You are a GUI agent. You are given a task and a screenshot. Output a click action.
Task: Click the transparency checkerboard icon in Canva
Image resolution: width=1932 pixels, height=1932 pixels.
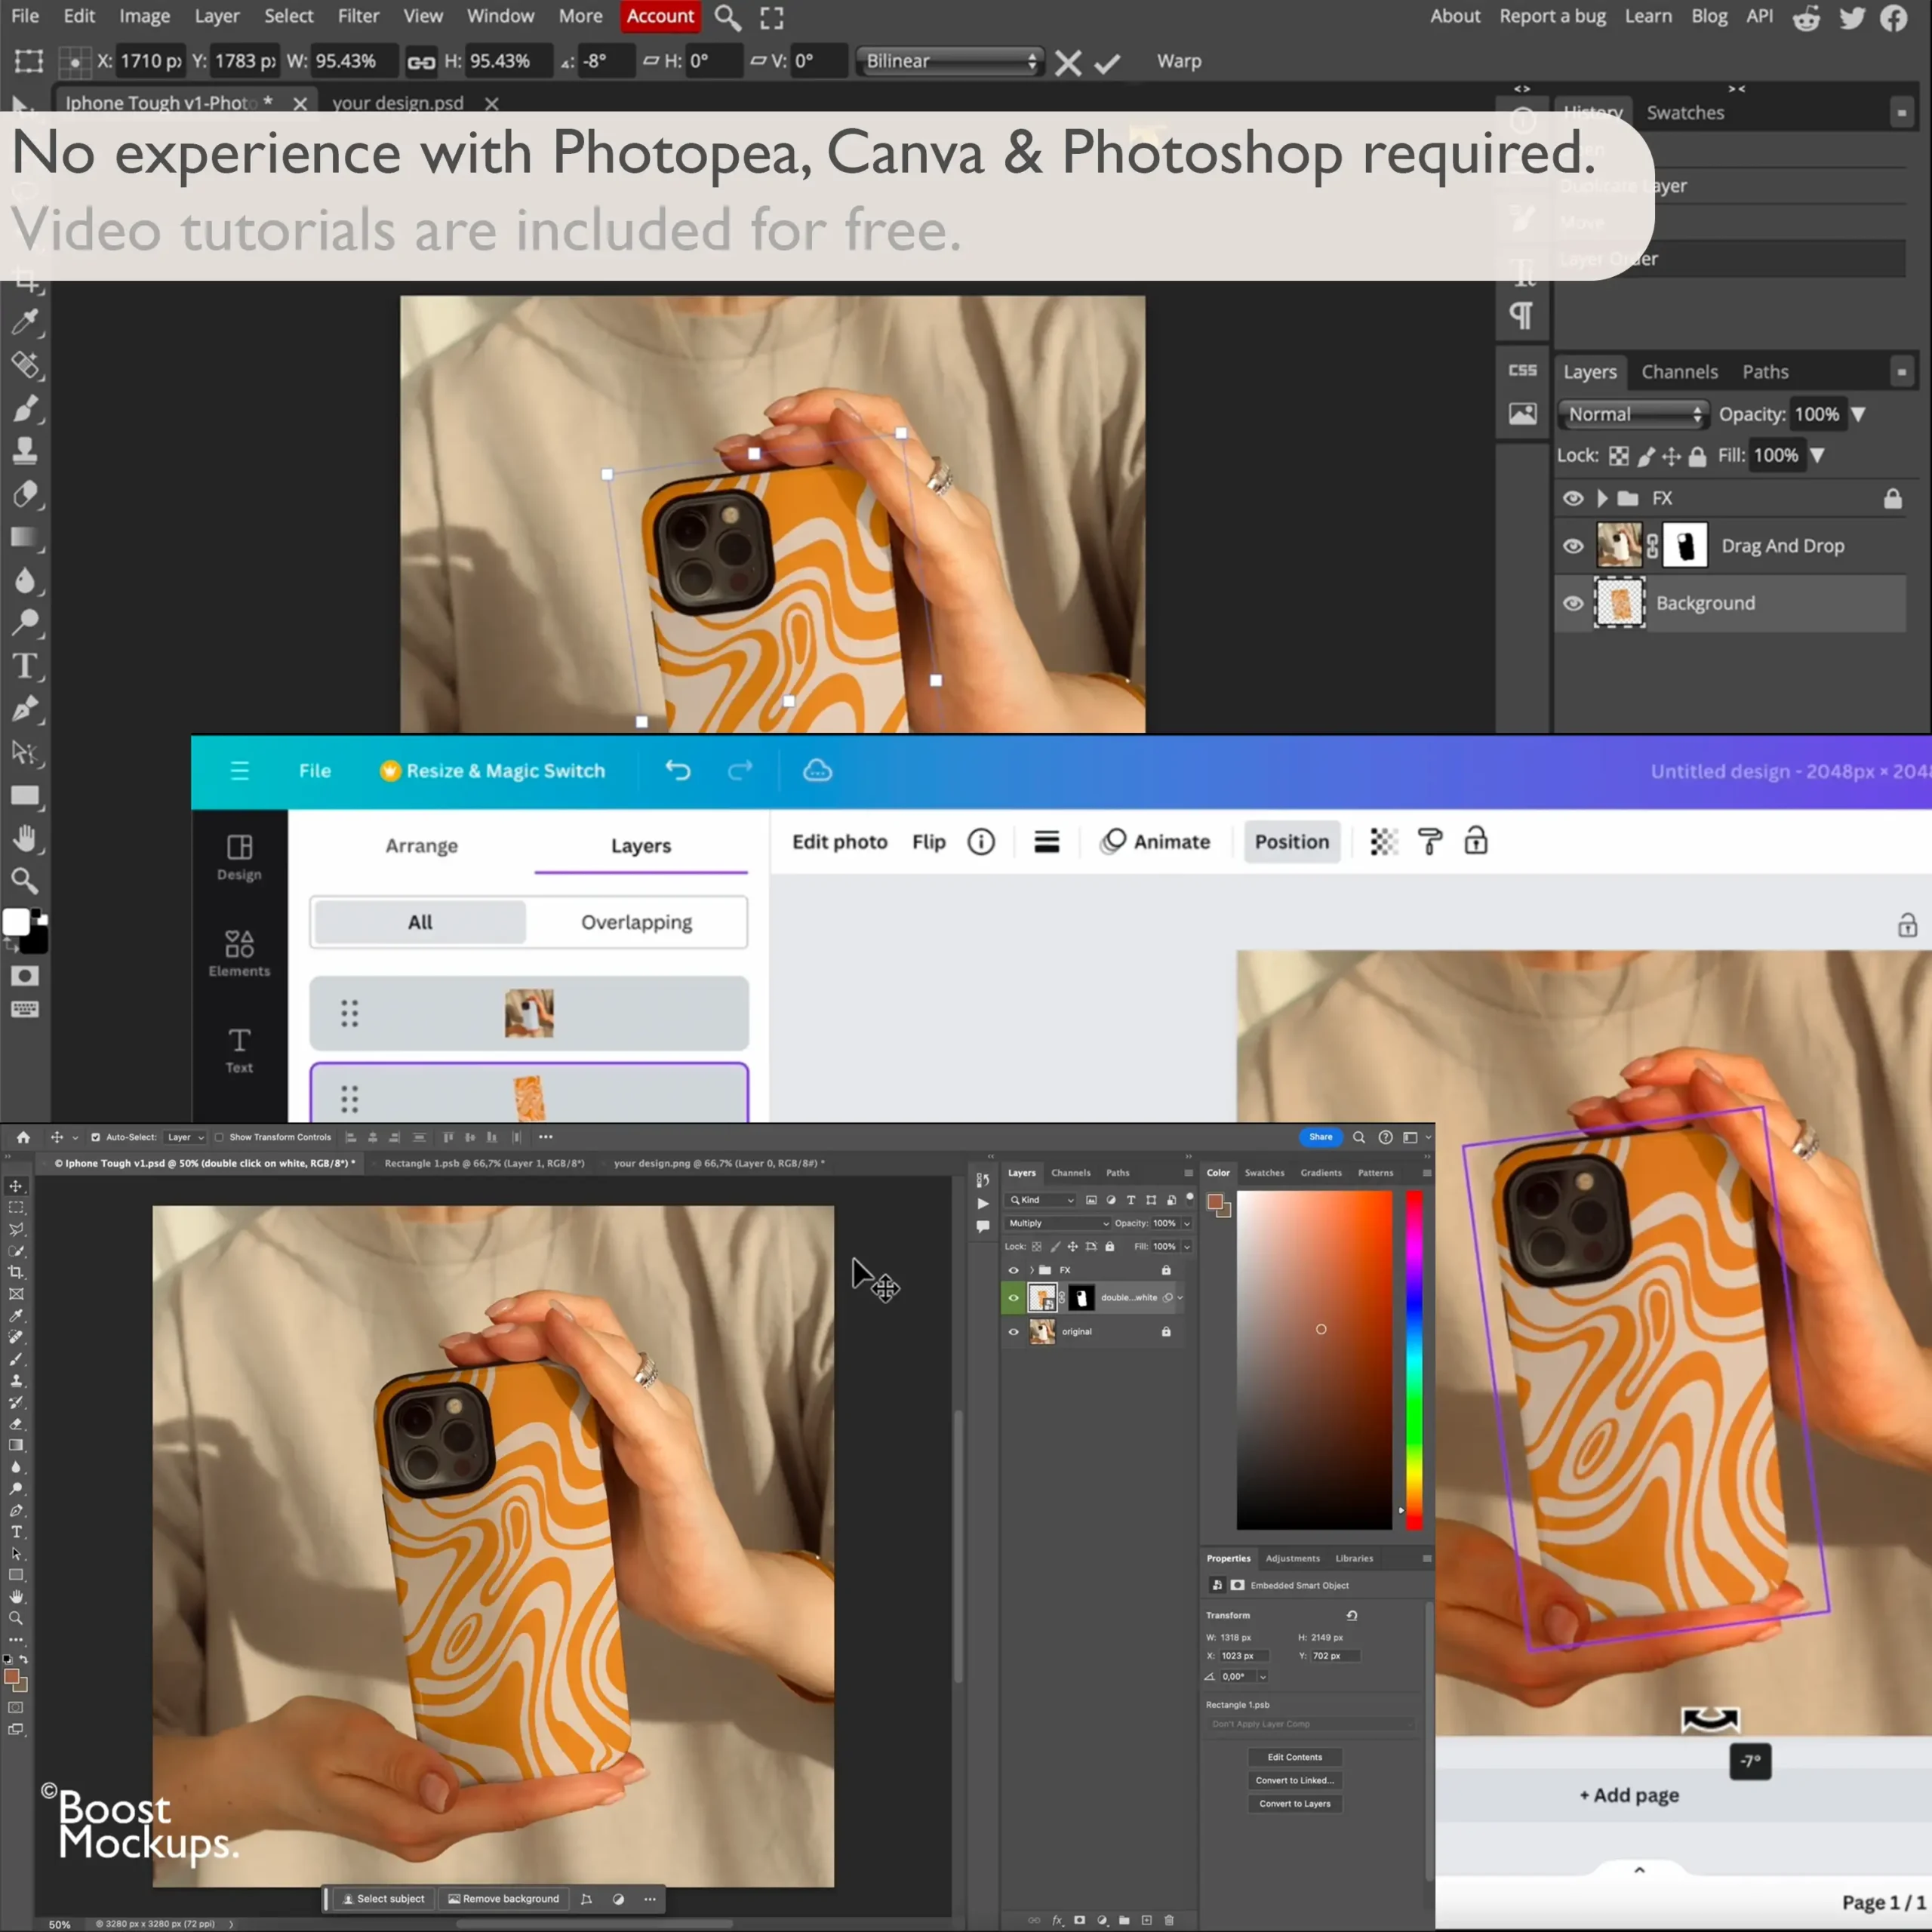1383,842
